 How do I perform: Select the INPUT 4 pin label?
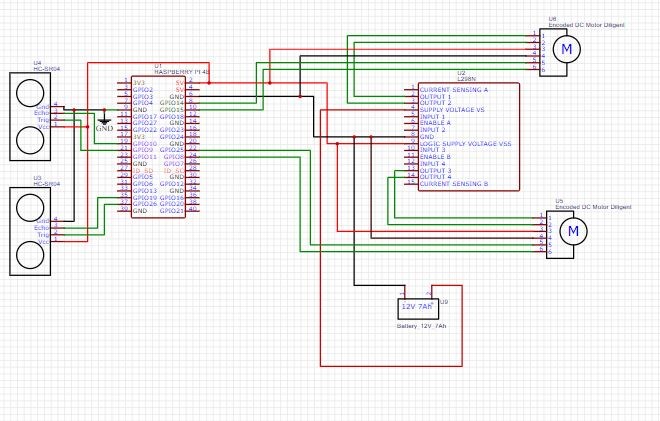point(432,163)
